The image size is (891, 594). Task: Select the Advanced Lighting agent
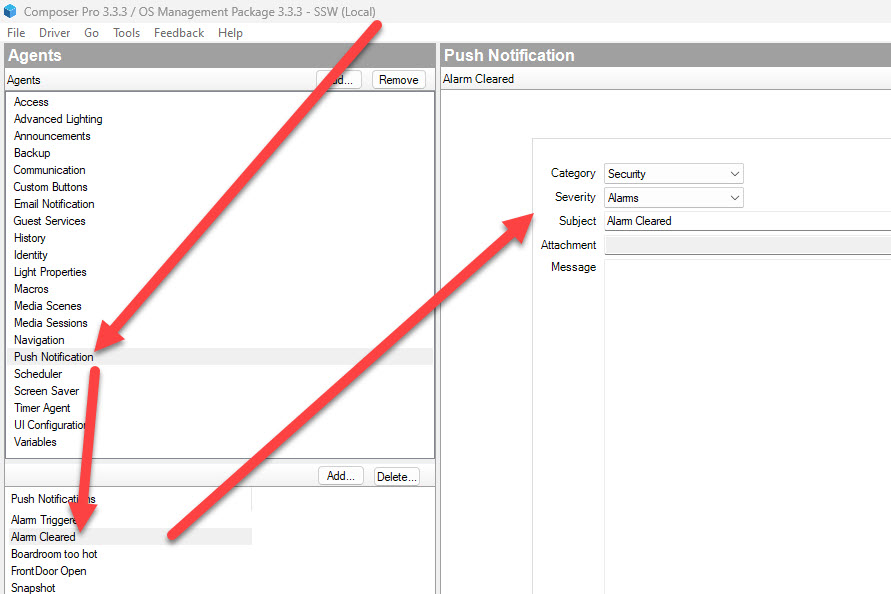[x=58, y=119]
